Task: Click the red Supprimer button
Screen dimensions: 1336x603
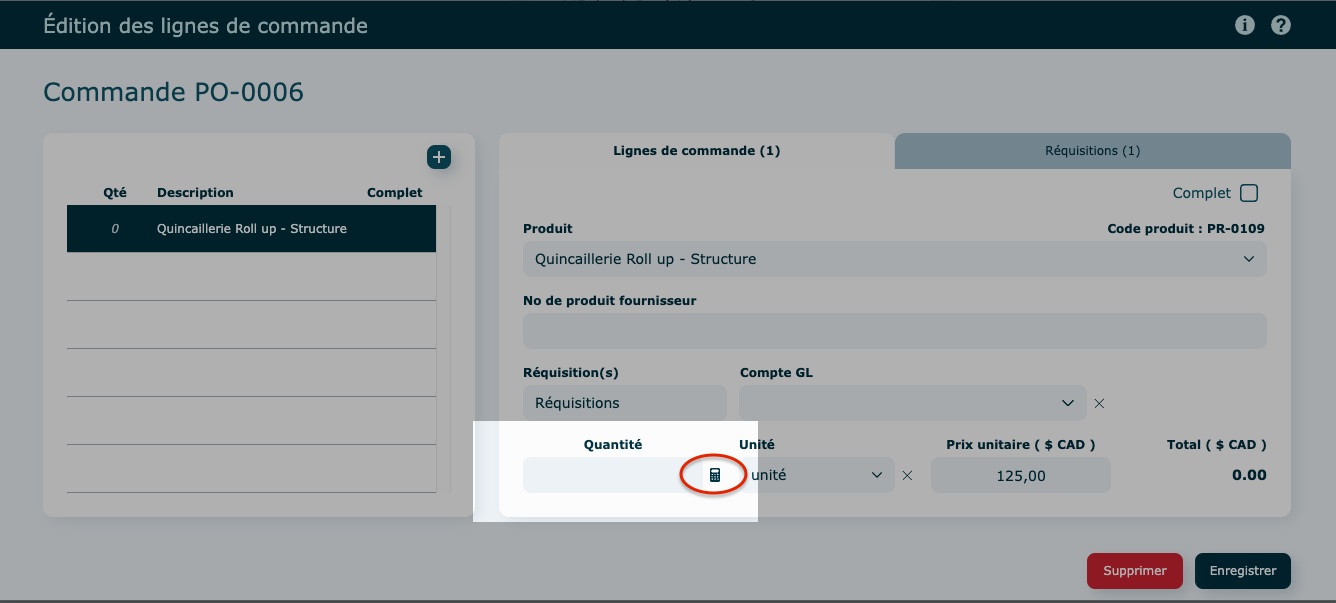Action: tap(1134, 571)
